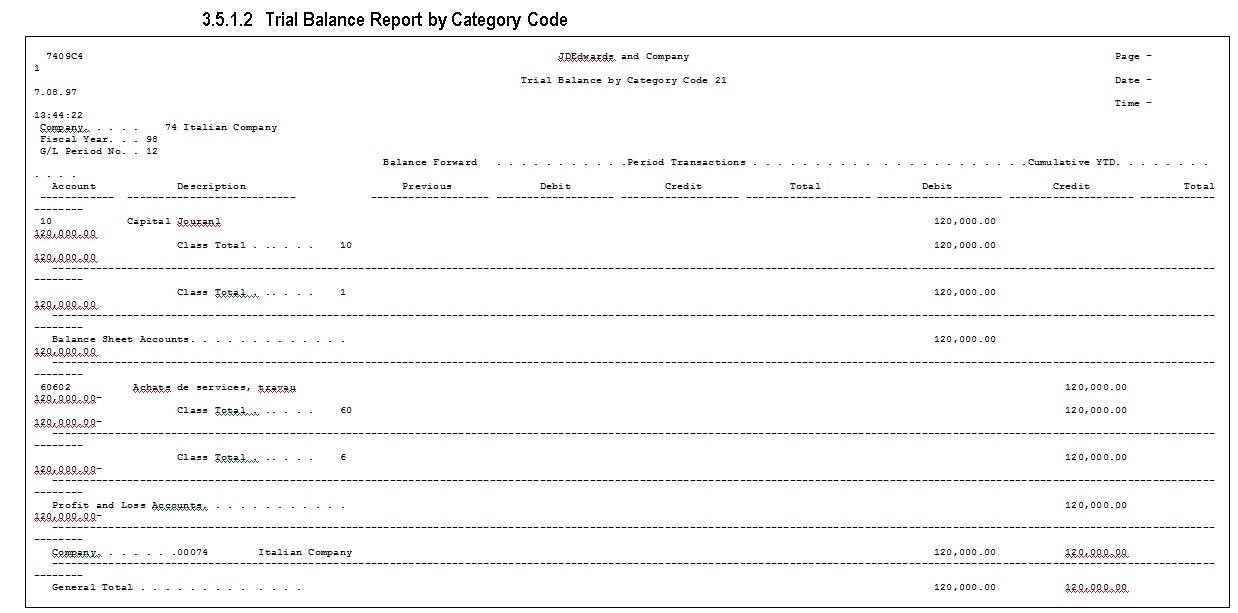
Task: Select the "Time -" label
Action: click(1133, 103)
